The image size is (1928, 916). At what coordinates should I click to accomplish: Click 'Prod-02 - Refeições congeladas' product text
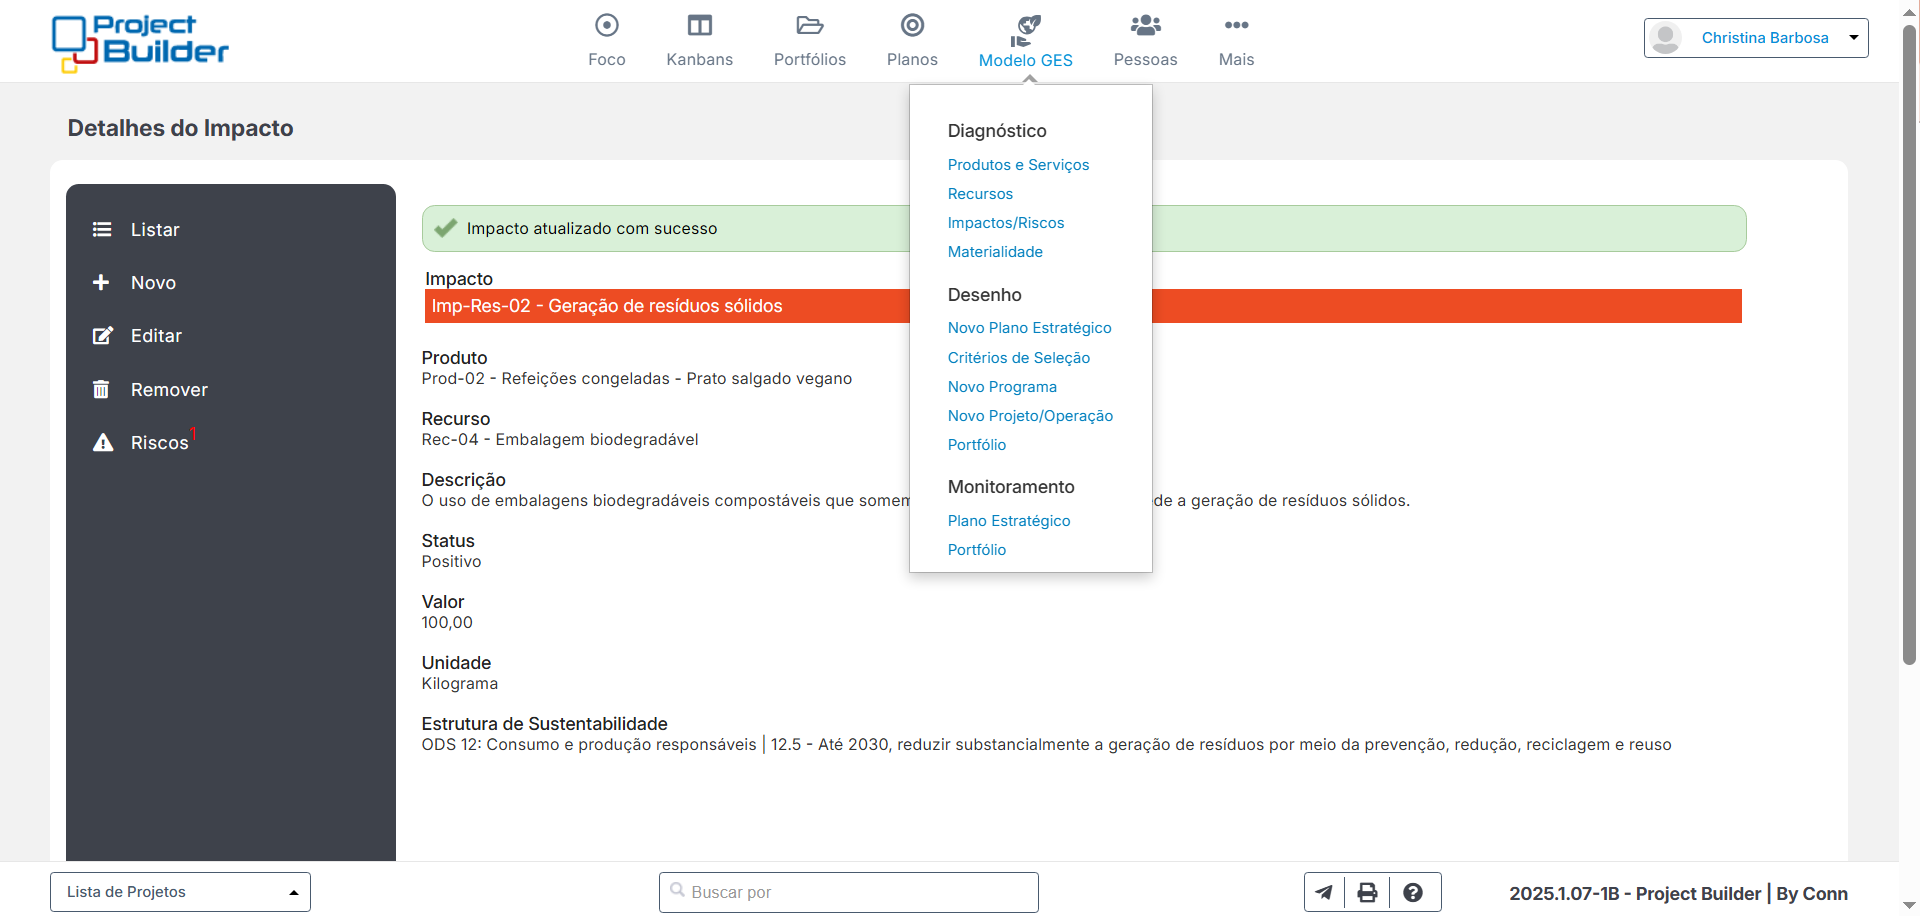637,379
